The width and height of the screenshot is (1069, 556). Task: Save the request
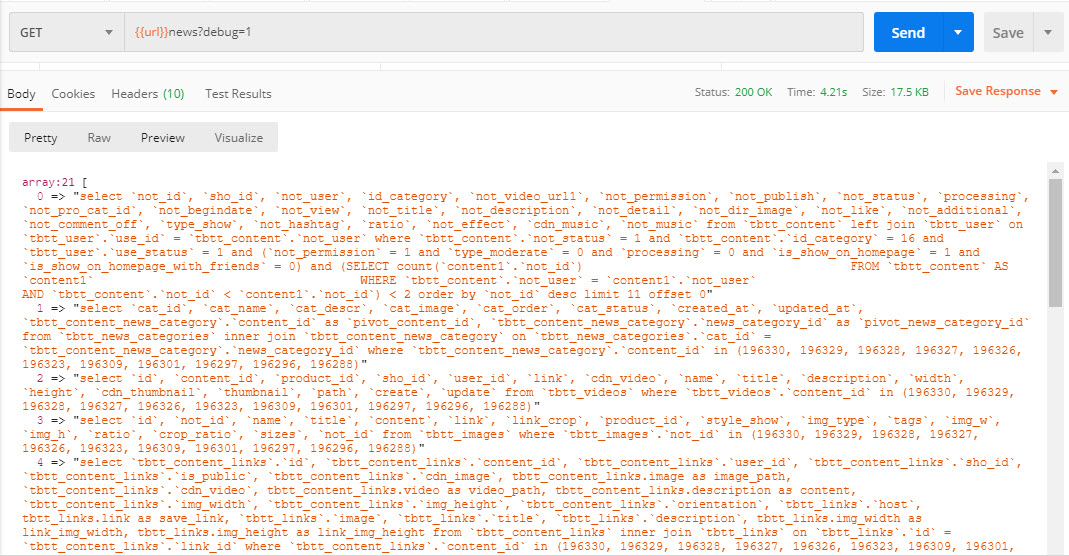pos(1008,32)
